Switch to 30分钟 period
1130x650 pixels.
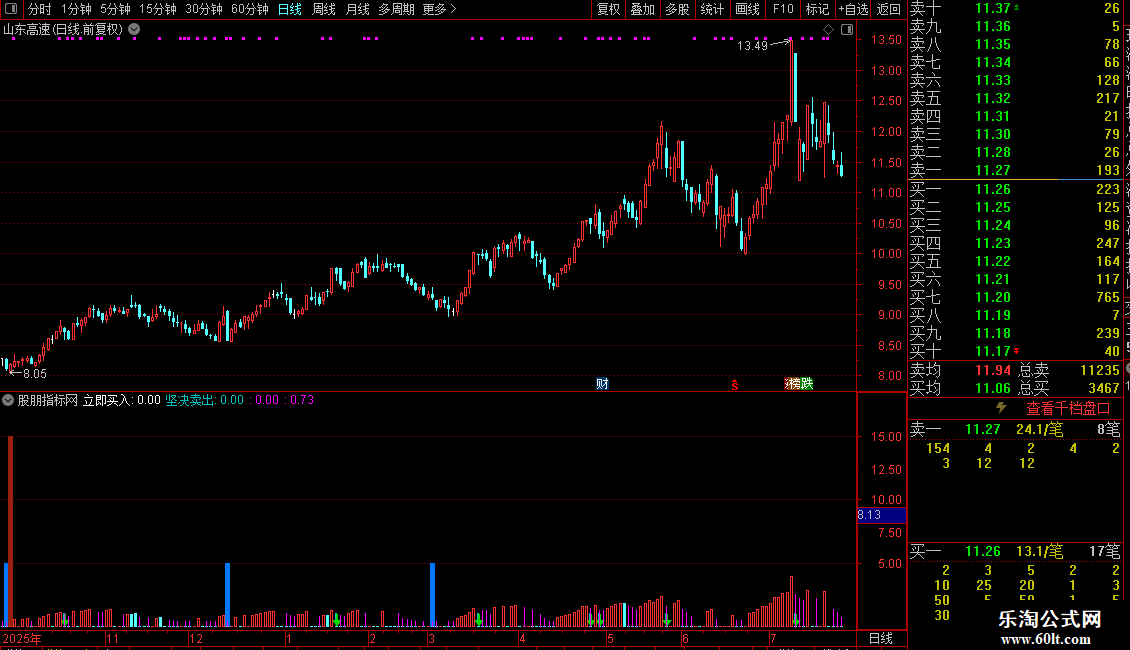204,9
